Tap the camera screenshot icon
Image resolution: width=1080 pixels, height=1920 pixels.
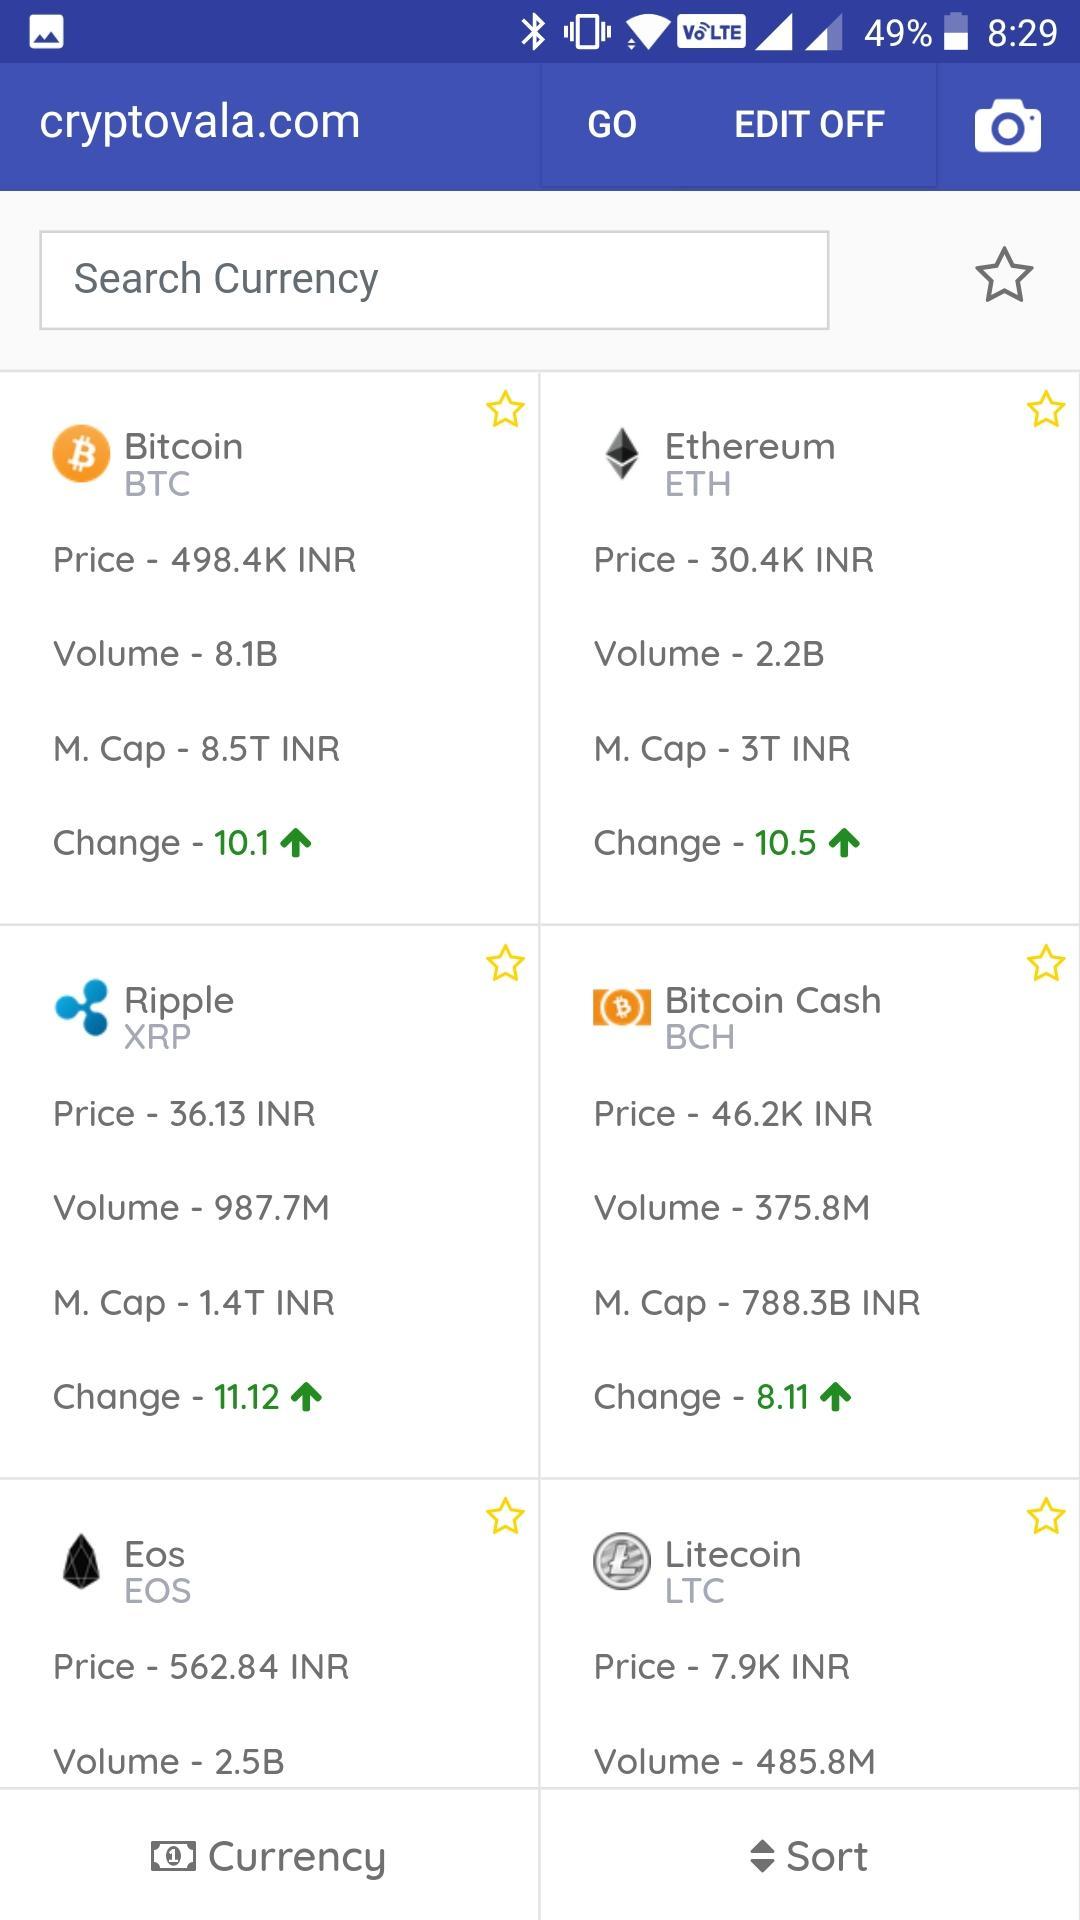pos(1007,126)
